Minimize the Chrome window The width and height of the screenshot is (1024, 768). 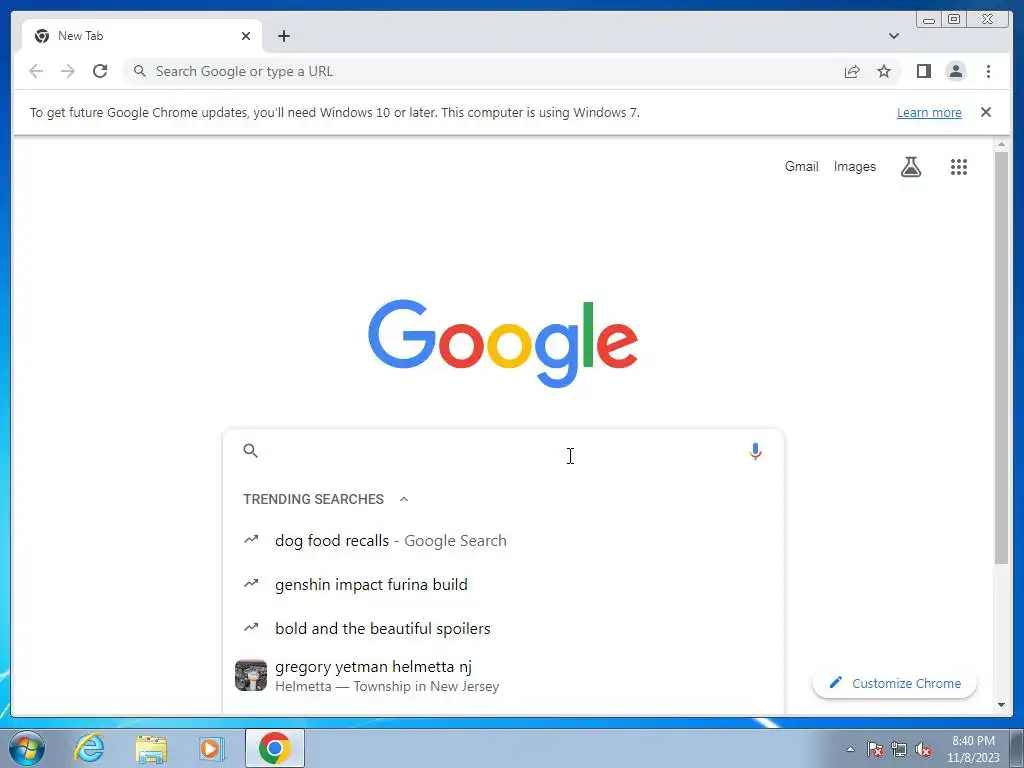(929, 19)
